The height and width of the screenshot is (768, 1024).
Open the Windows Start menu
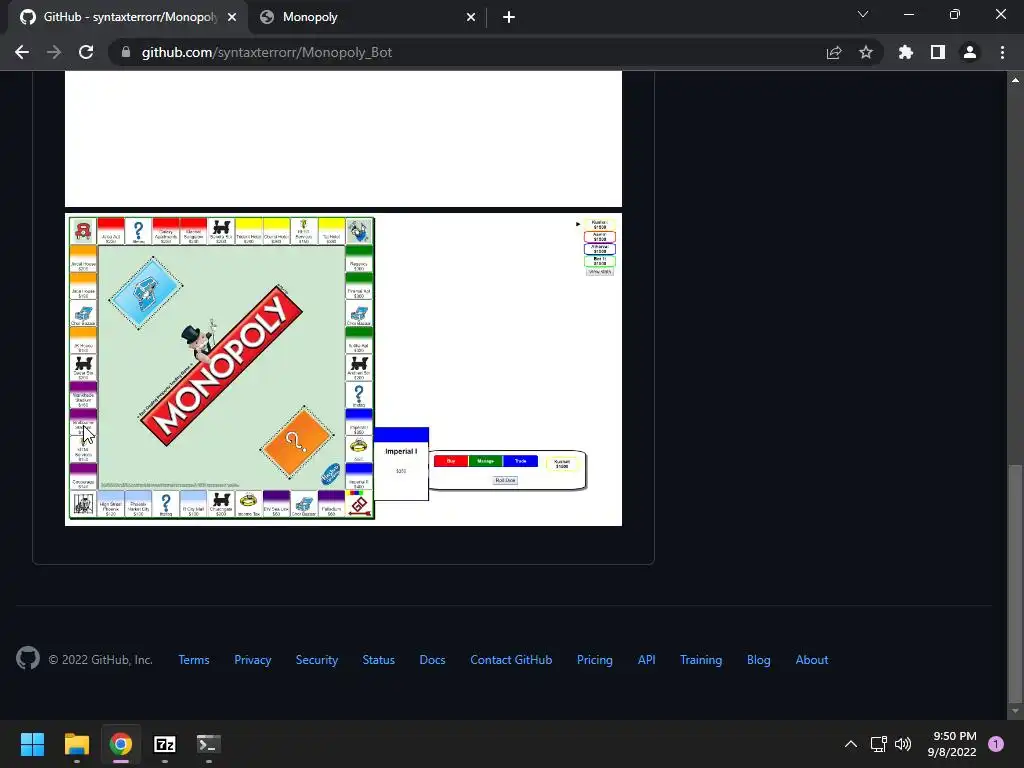[32, 744]
